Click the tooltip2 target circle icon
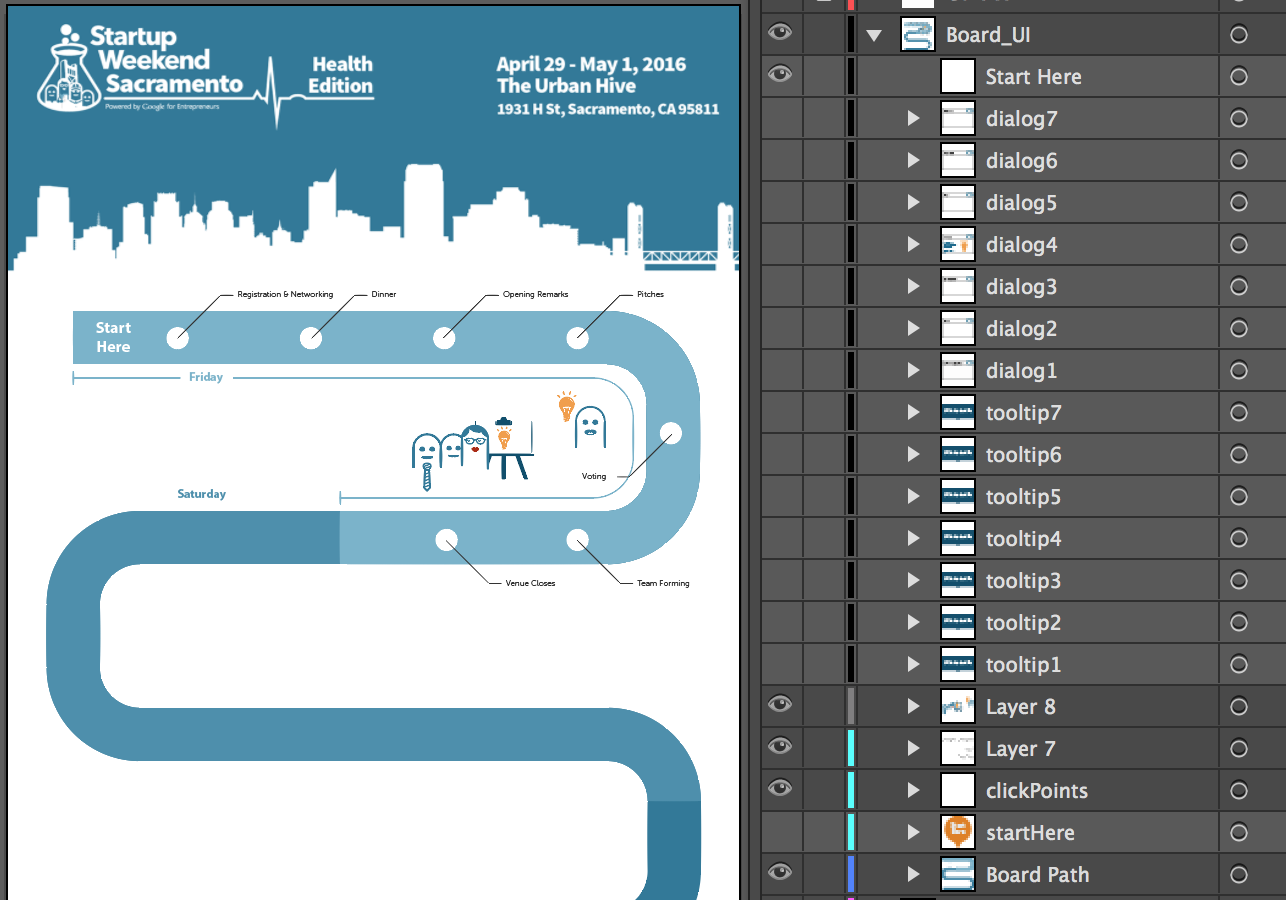 pyautogui.click(x=1239, y=623)
